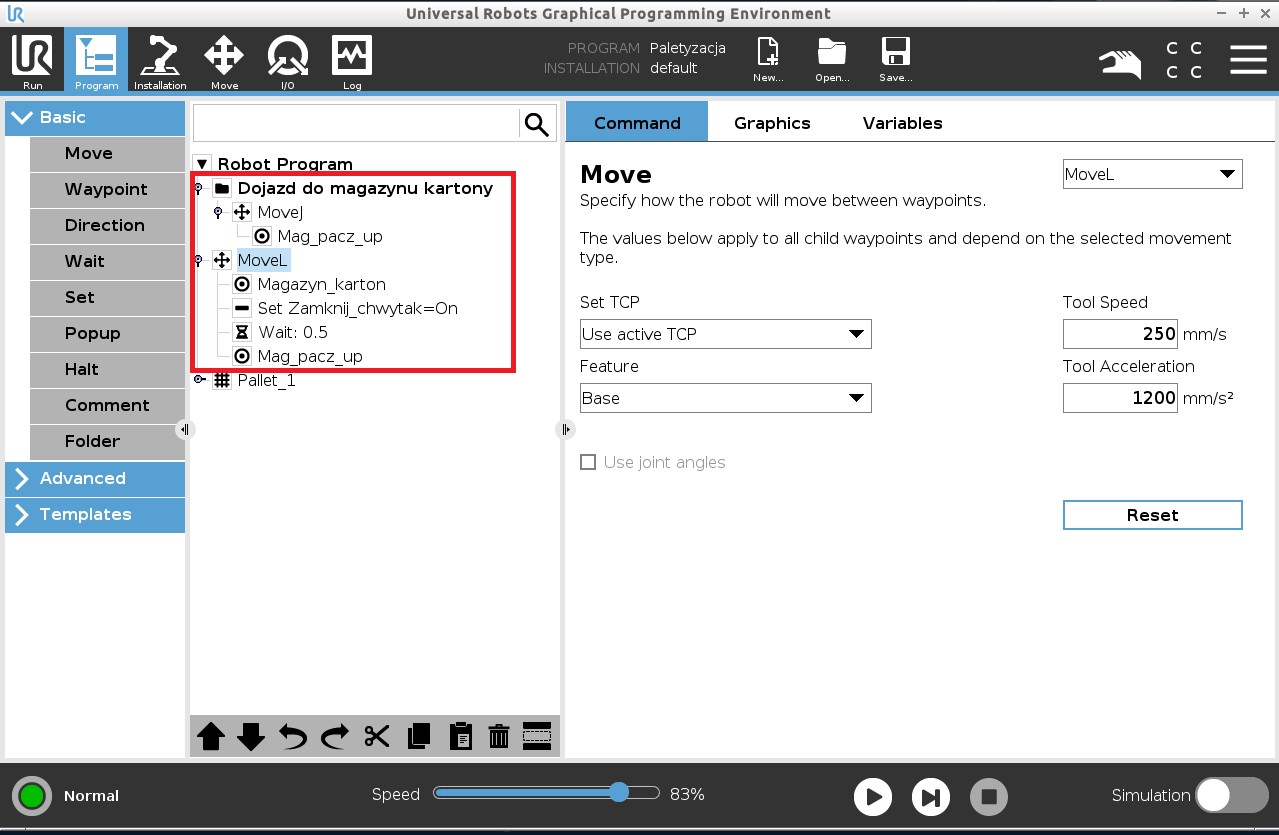This screenshot has height=835, width=1279.
Task: Select the Set Zamknij_chwytak=On node
Action: (x=357, y=308)
